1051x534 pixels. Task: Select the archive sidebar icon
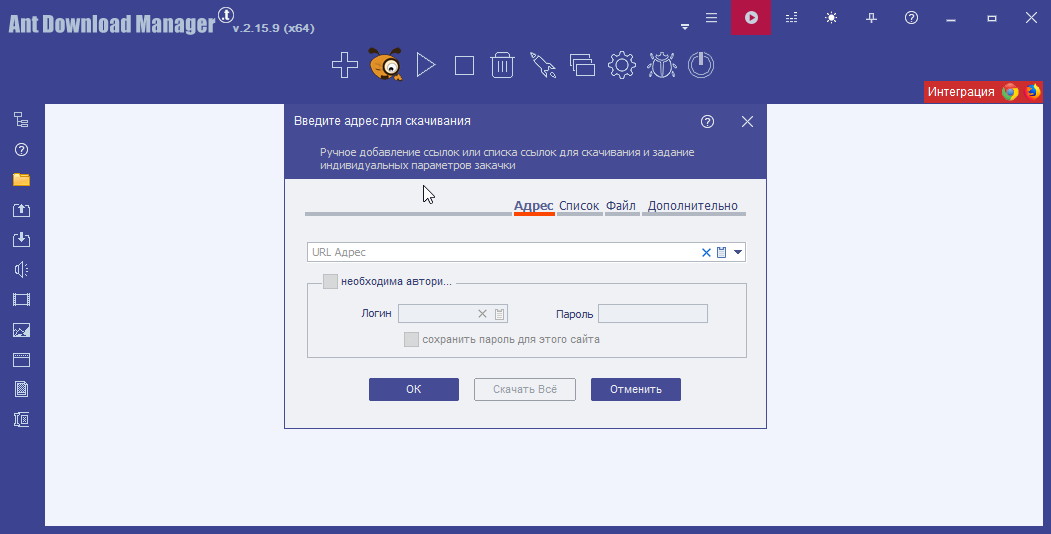pyautogui.click(x=21, y=419)
